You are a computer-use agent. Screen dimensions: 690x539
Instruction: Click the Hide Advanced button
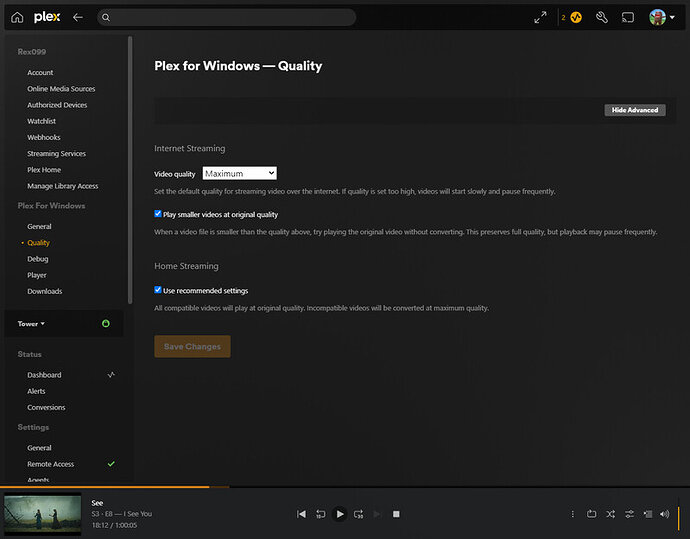(635, 110)
